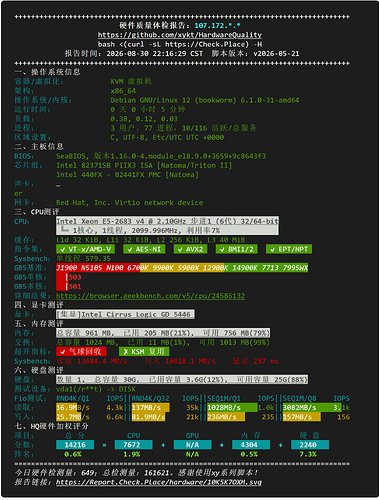Click the EPT/NPT instruction badge
Image resolution: width=379 pixels, height=500 pixels.
[x=289, y=249]
